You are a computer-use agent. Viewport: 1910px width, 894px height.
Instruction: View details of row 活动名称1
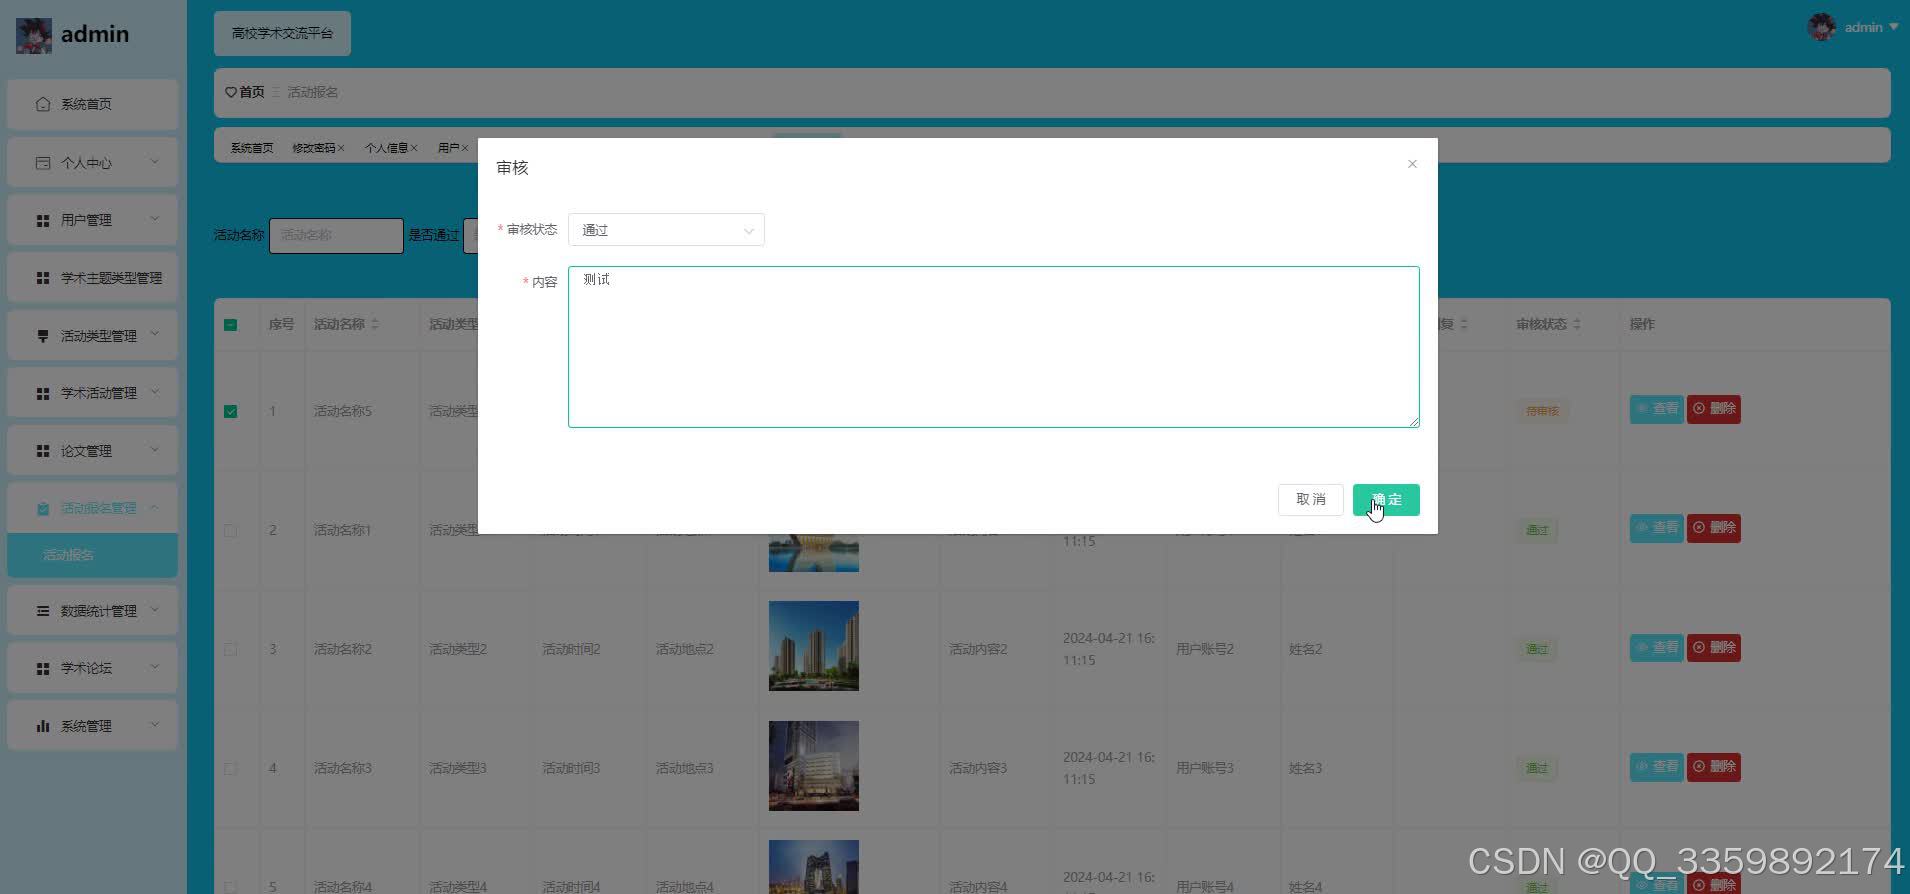pyautogui.click(x=1656, y=528)
